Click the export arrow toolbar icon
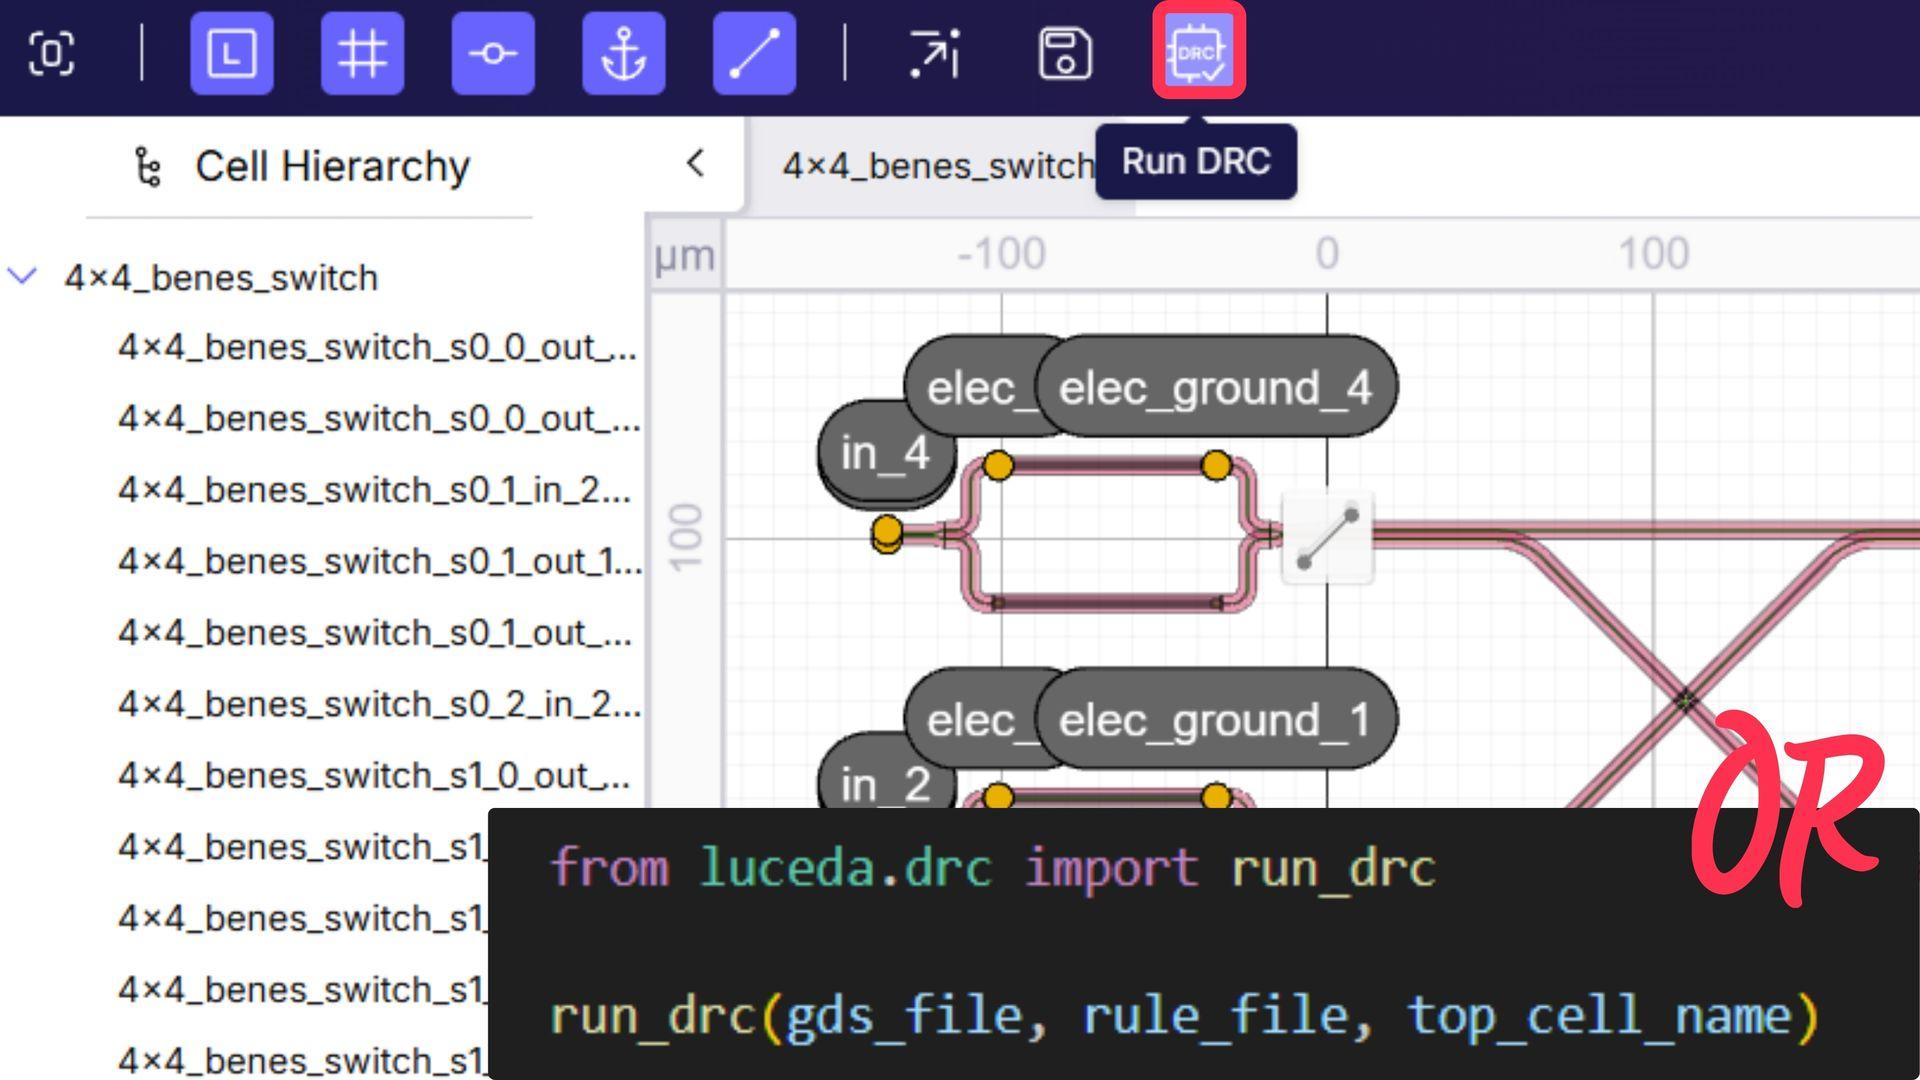The height and width of the screenshot is (1080, 1920). (x=934, y=53)
